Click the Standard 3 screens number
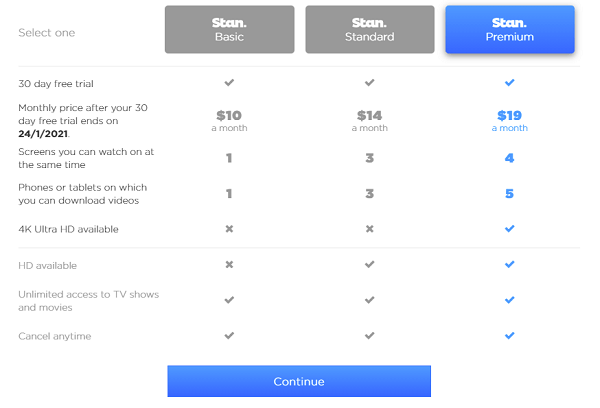Viewport: 600px width, 408px height. coord(369,158)
